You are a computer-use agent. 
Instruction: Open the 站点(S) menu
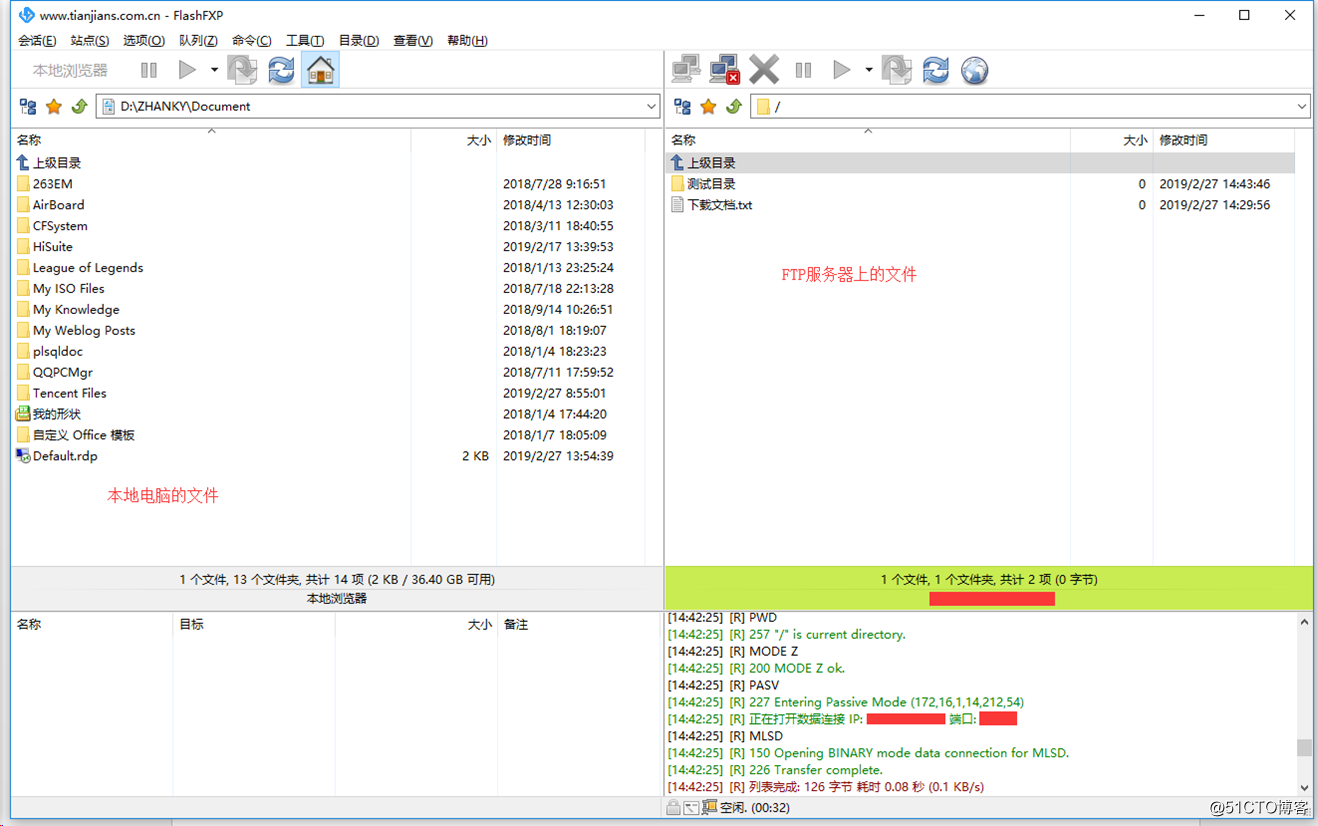(x=90, y=41)
